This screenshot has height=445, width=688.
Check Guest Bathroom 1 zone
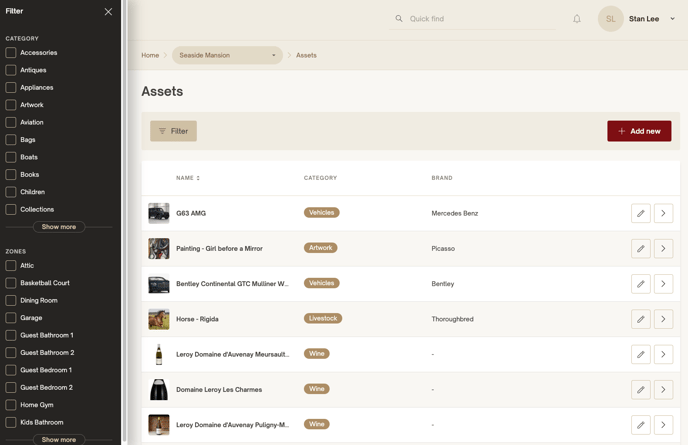11,335
